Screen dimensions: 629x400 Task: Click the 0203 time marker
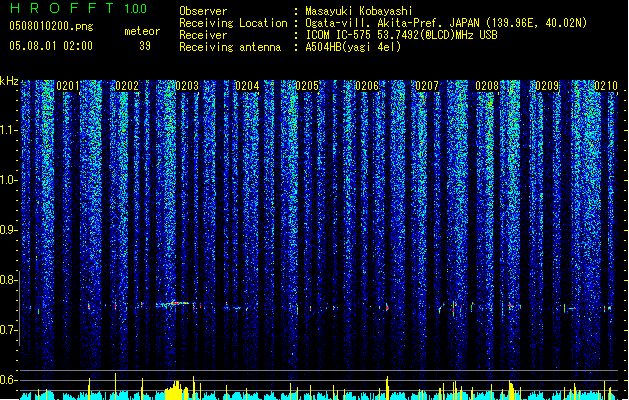[x=187, y=86]
